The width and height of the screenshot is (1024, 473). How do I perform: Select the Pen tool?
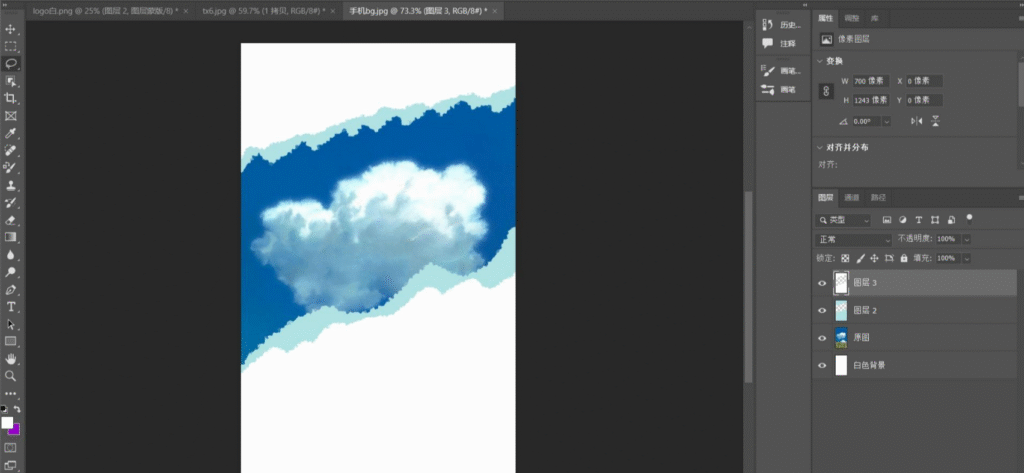click(10, 289)
